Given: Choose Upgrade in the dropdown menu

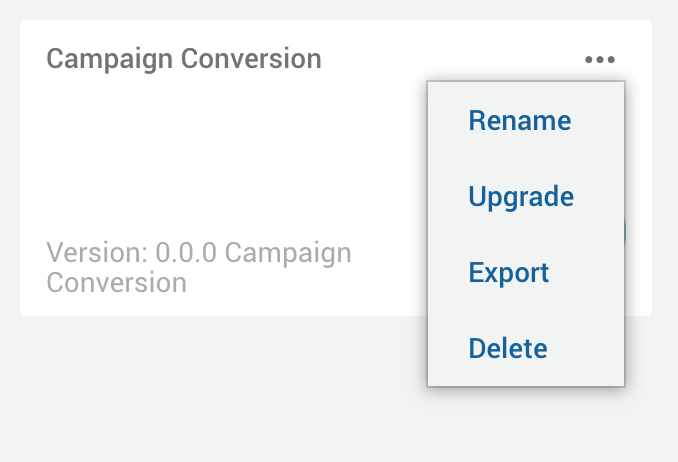Looking at the screenshot, I should 520,197.
